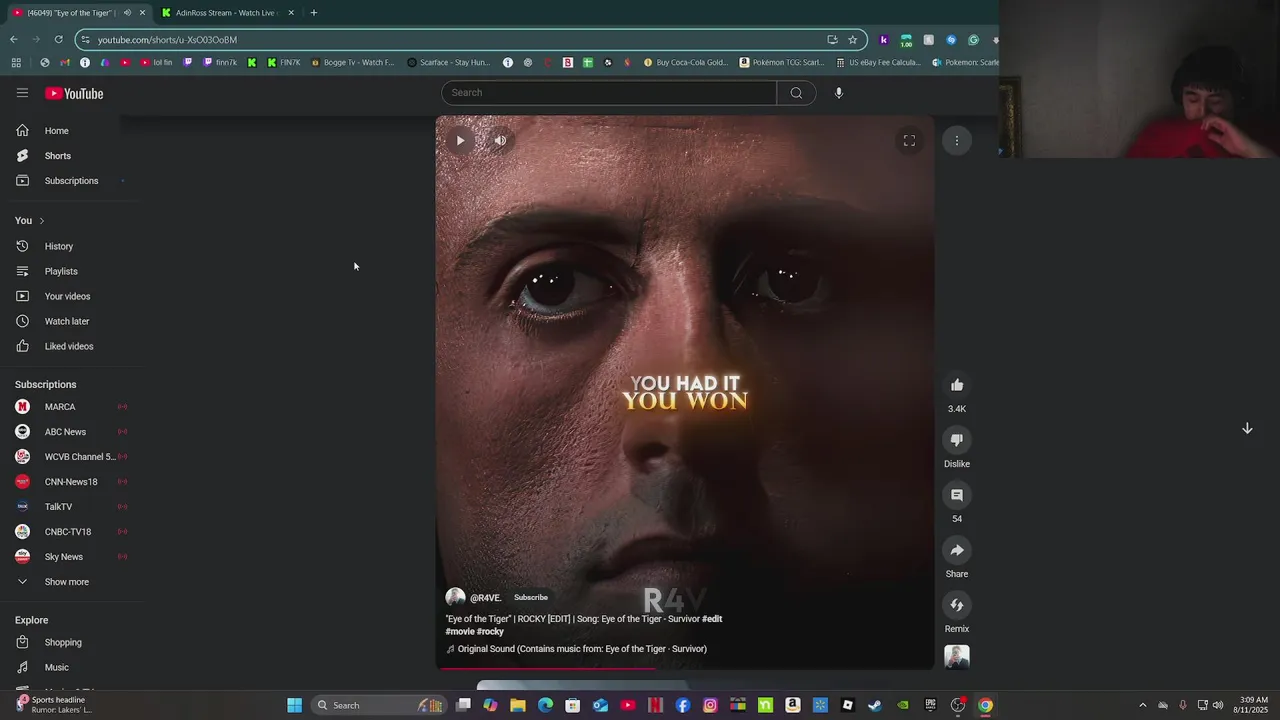Screen dimensions: 1280x720
Task: Go back in browser history
Action: click(x=13, y=40)
